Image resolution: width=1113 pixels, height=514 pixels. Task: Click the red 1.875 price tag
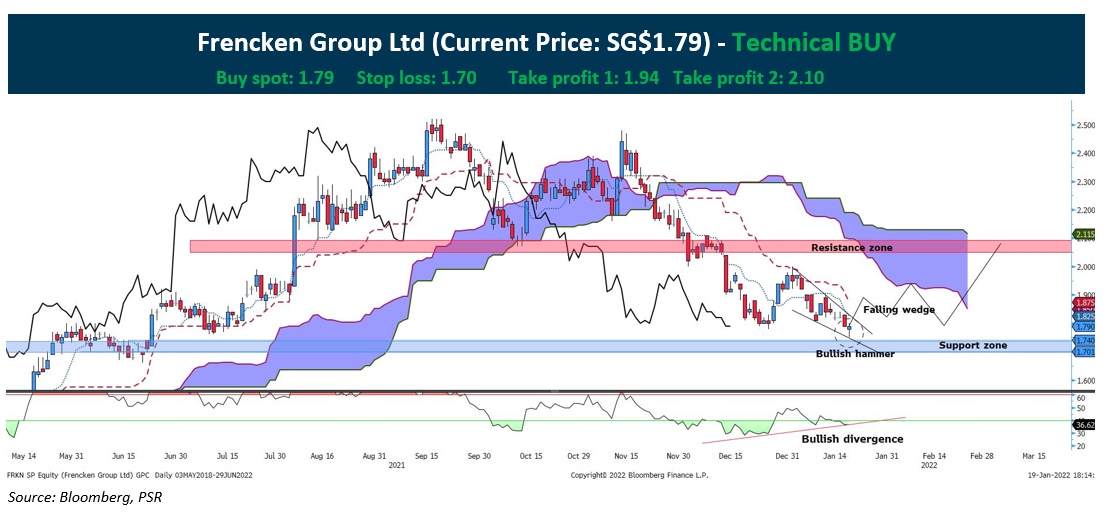pos(1085,303)
